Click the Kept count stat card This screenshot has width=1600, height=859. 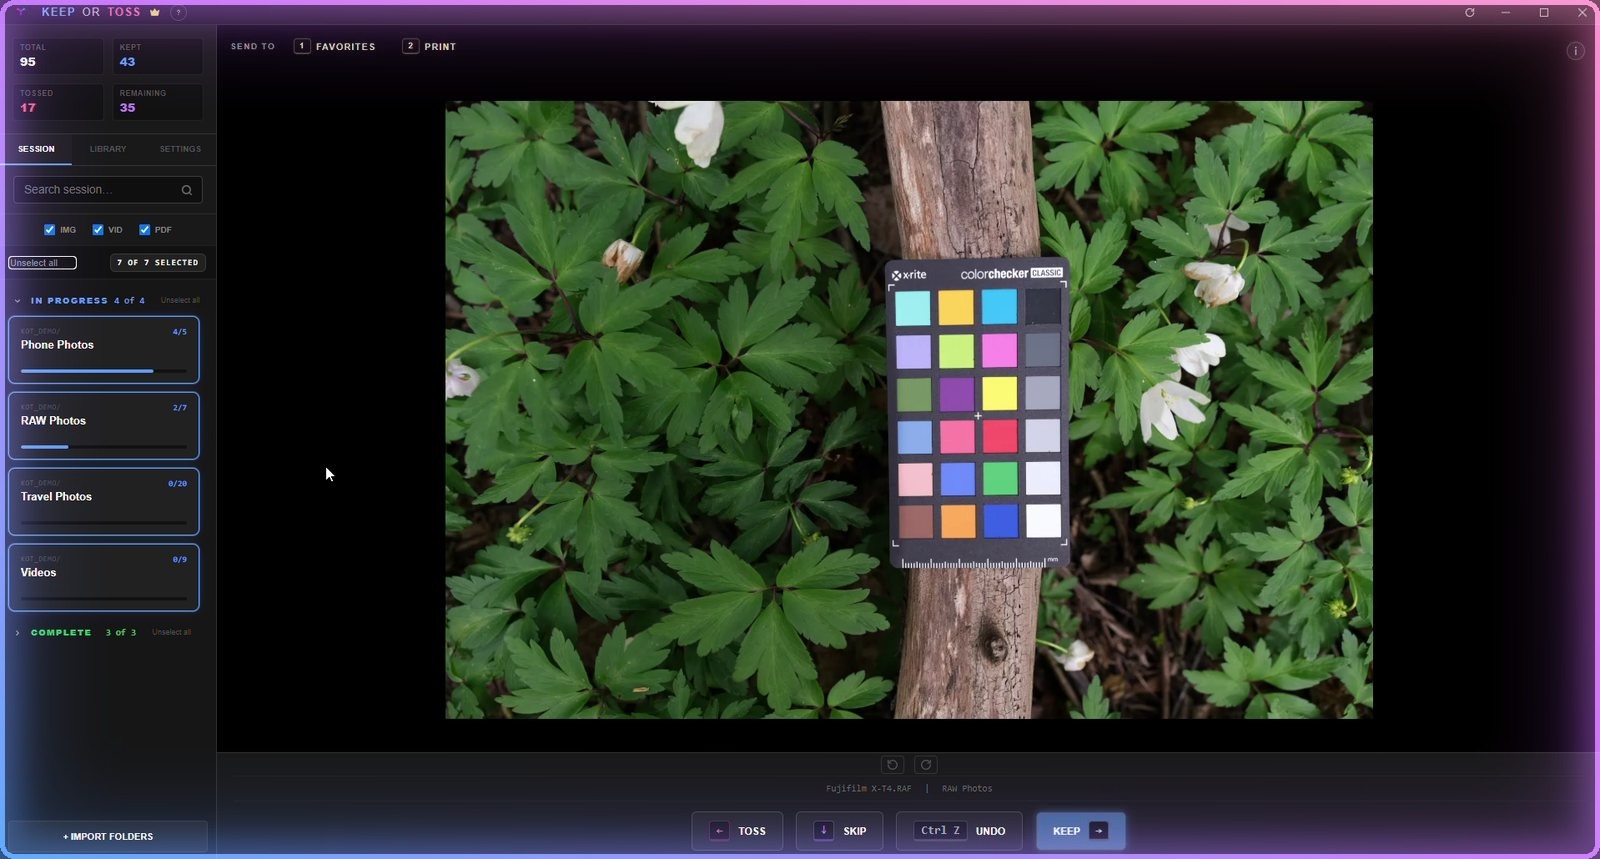tap(158, 56)
